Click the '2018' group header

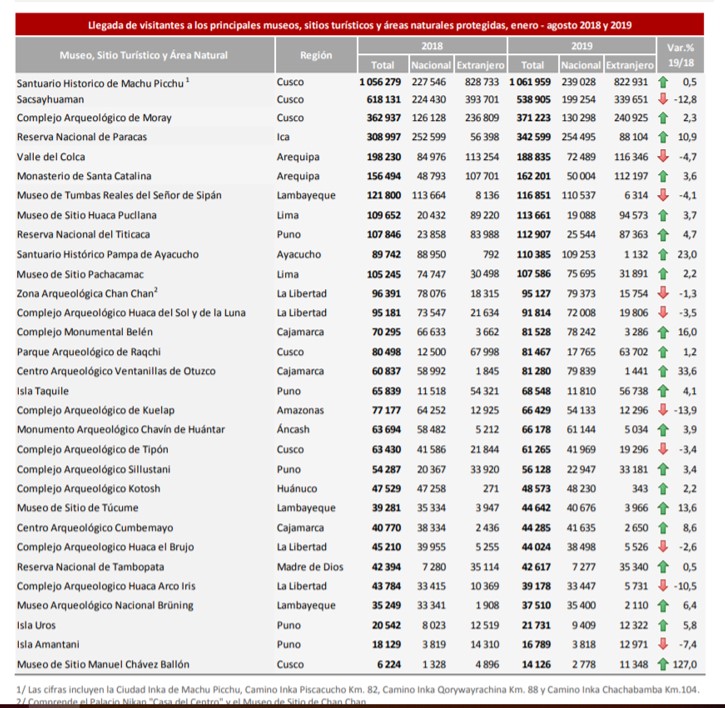pos(432,46)
